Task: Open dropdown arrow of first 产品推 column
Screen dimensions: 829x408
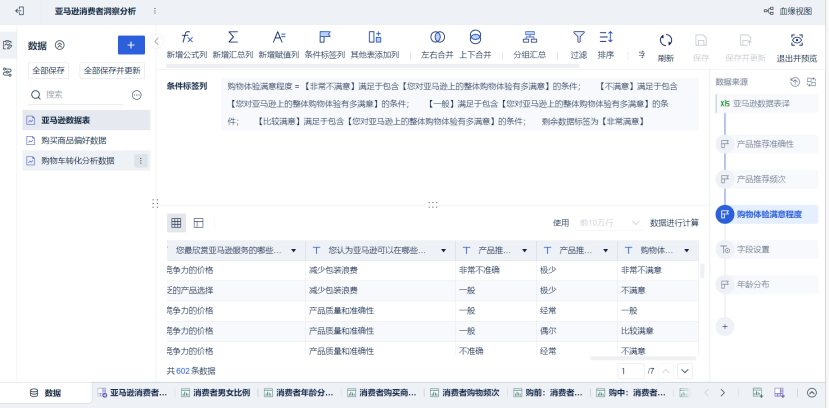Action: [524, 251]
